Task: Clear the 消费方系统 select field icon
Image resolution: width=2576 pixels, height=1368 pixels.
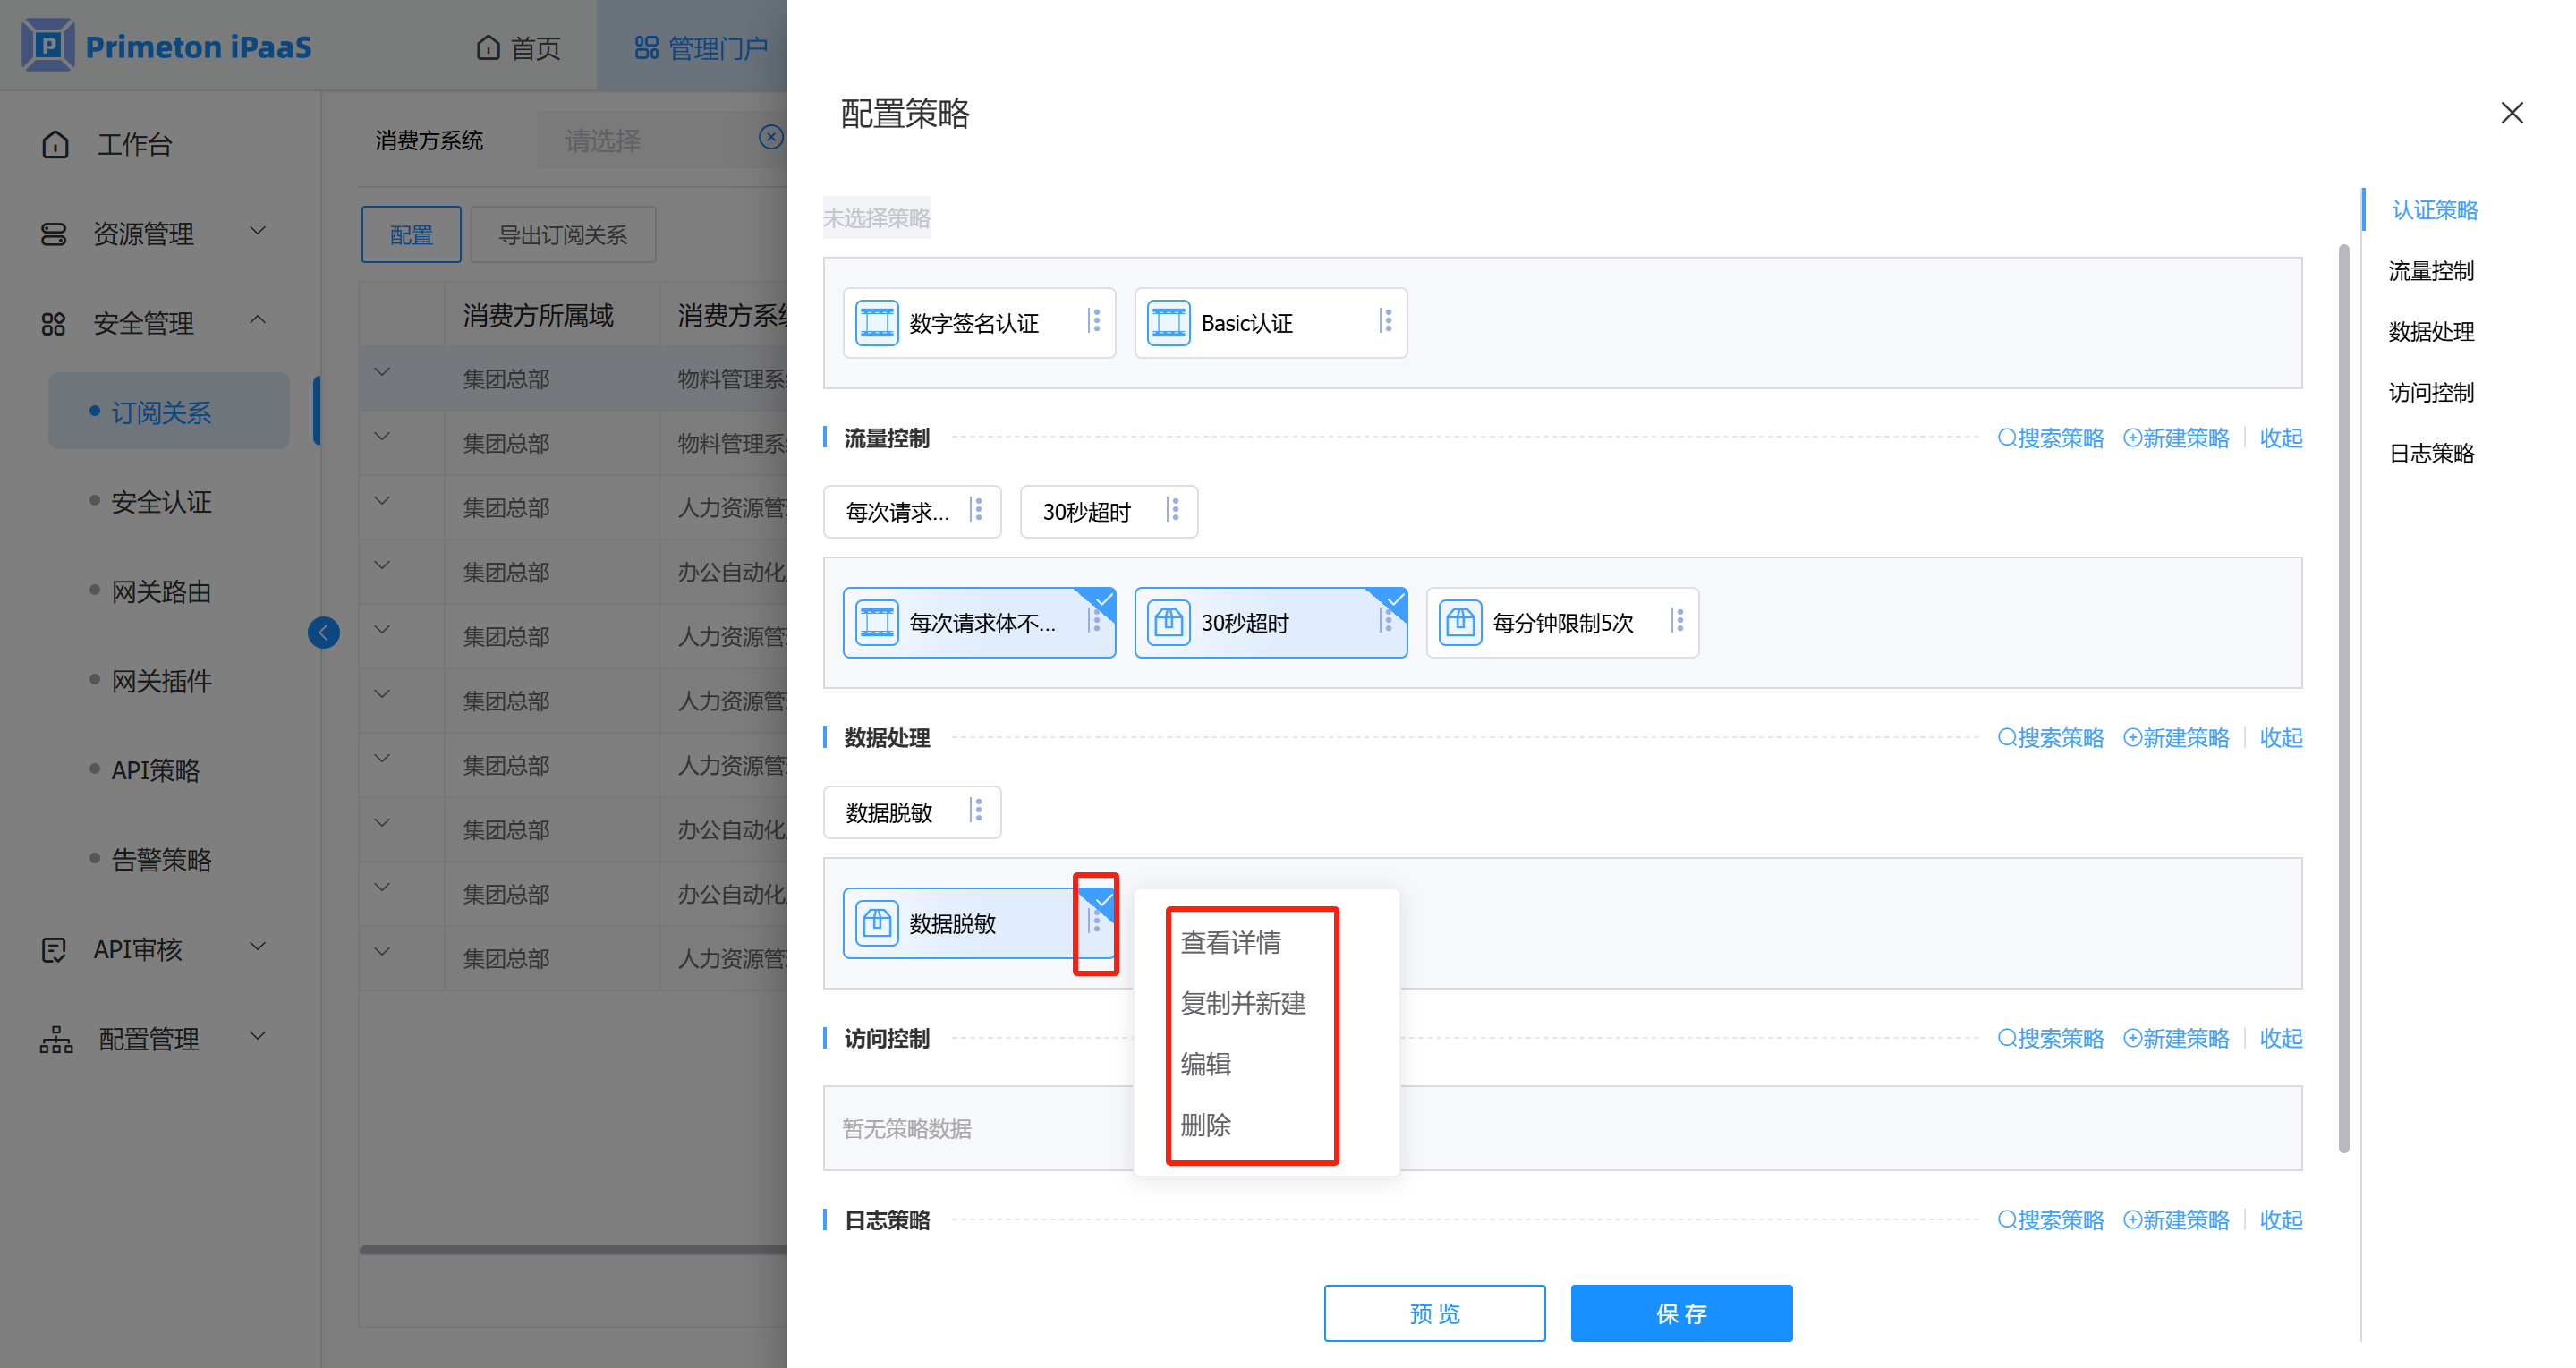Action: click(x=770, y=138)
